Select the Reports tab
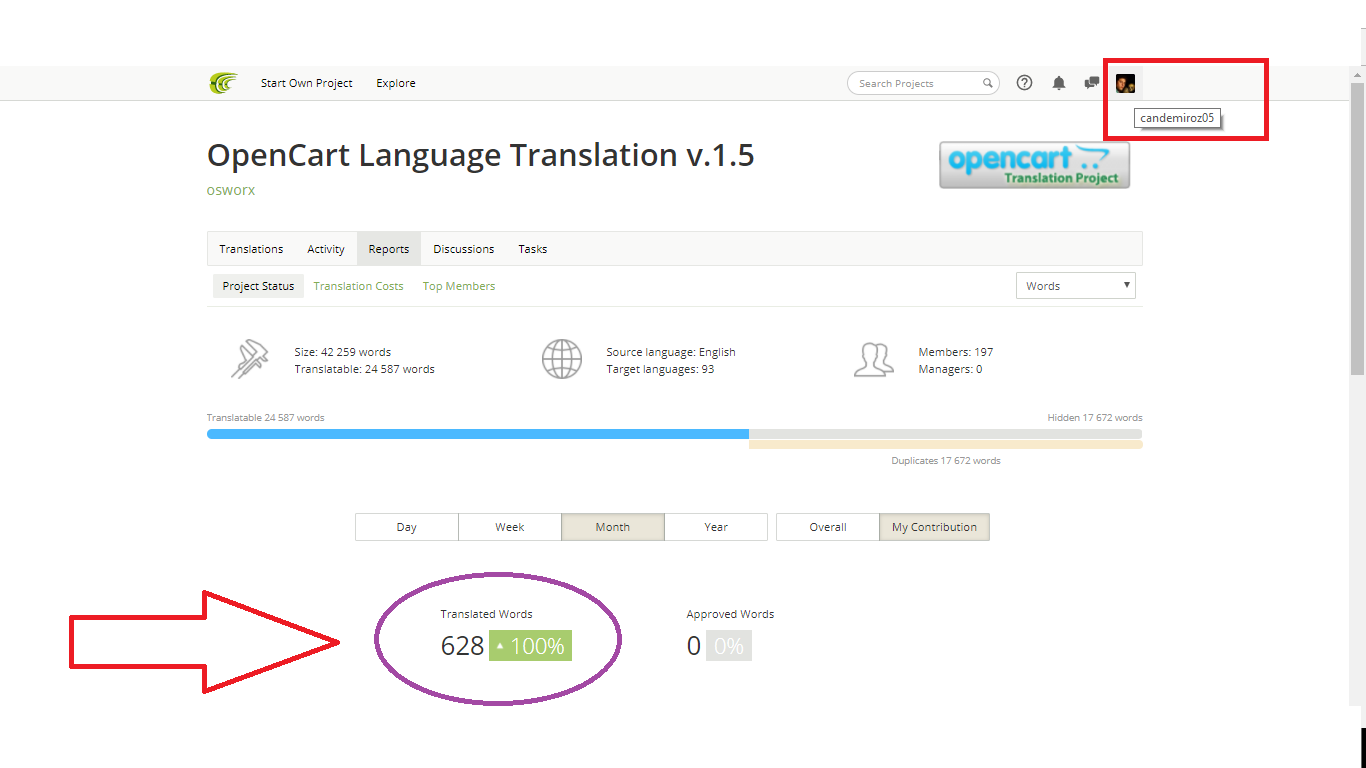This screenshot has width=1366, height=768. click(389, 249)
